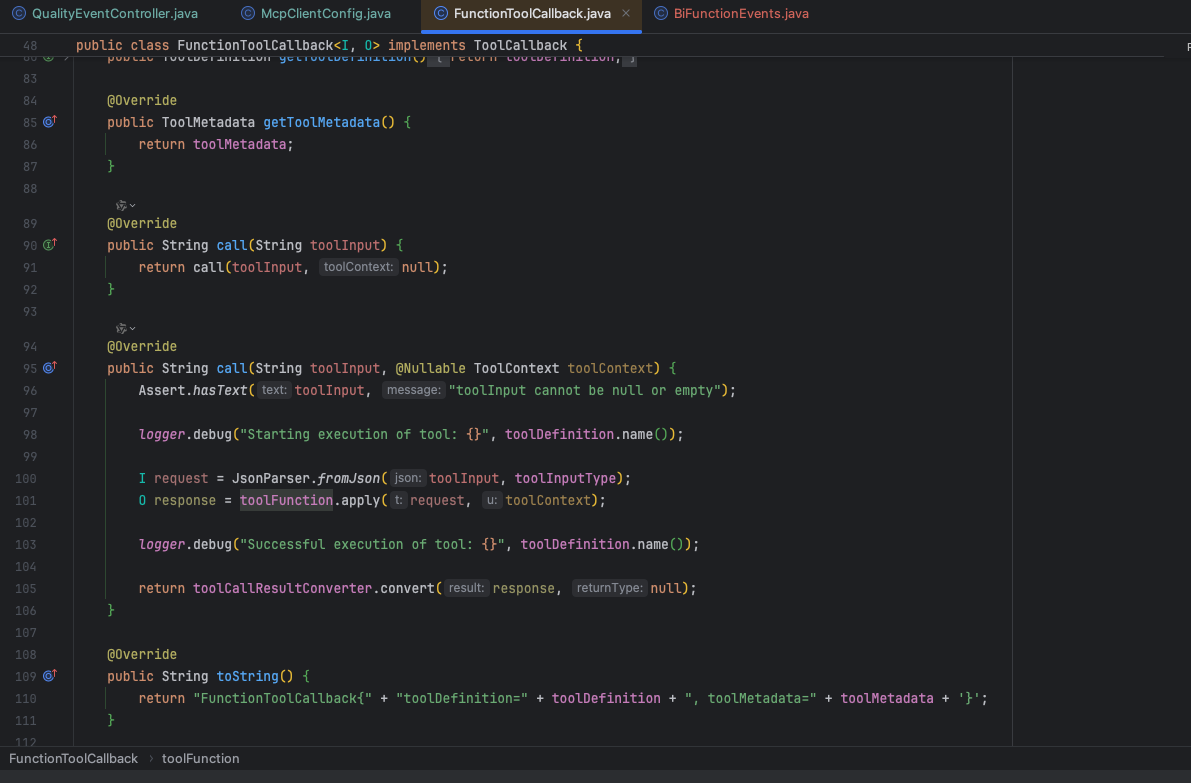Click the 'result:' inlay hint
The image size is (1191, 783).
pyautogui.click(x=466, y=589)
